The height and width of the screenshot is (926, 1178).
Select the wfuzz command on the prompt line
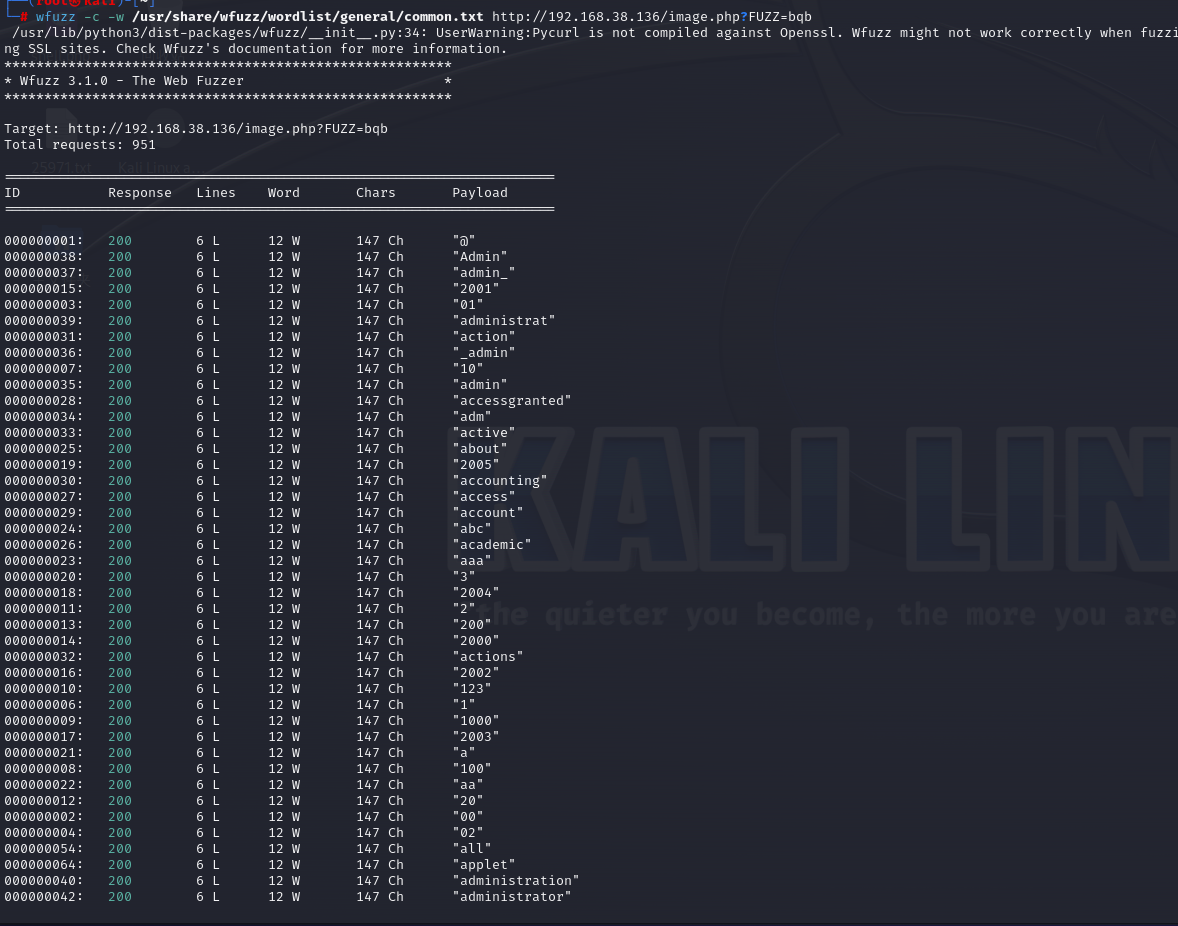click(55, 16)
